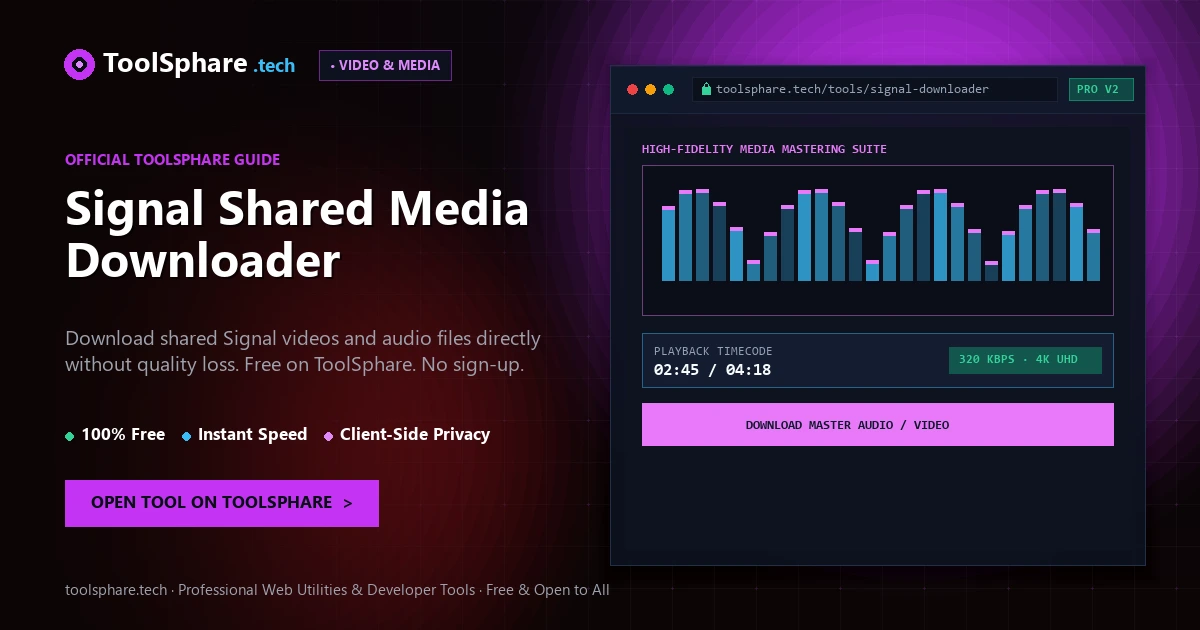Click the purple dot beside Client-Side Privacy
This screenshot has height=630, width=1200.
pyautogui.click(x=329, y=436)
